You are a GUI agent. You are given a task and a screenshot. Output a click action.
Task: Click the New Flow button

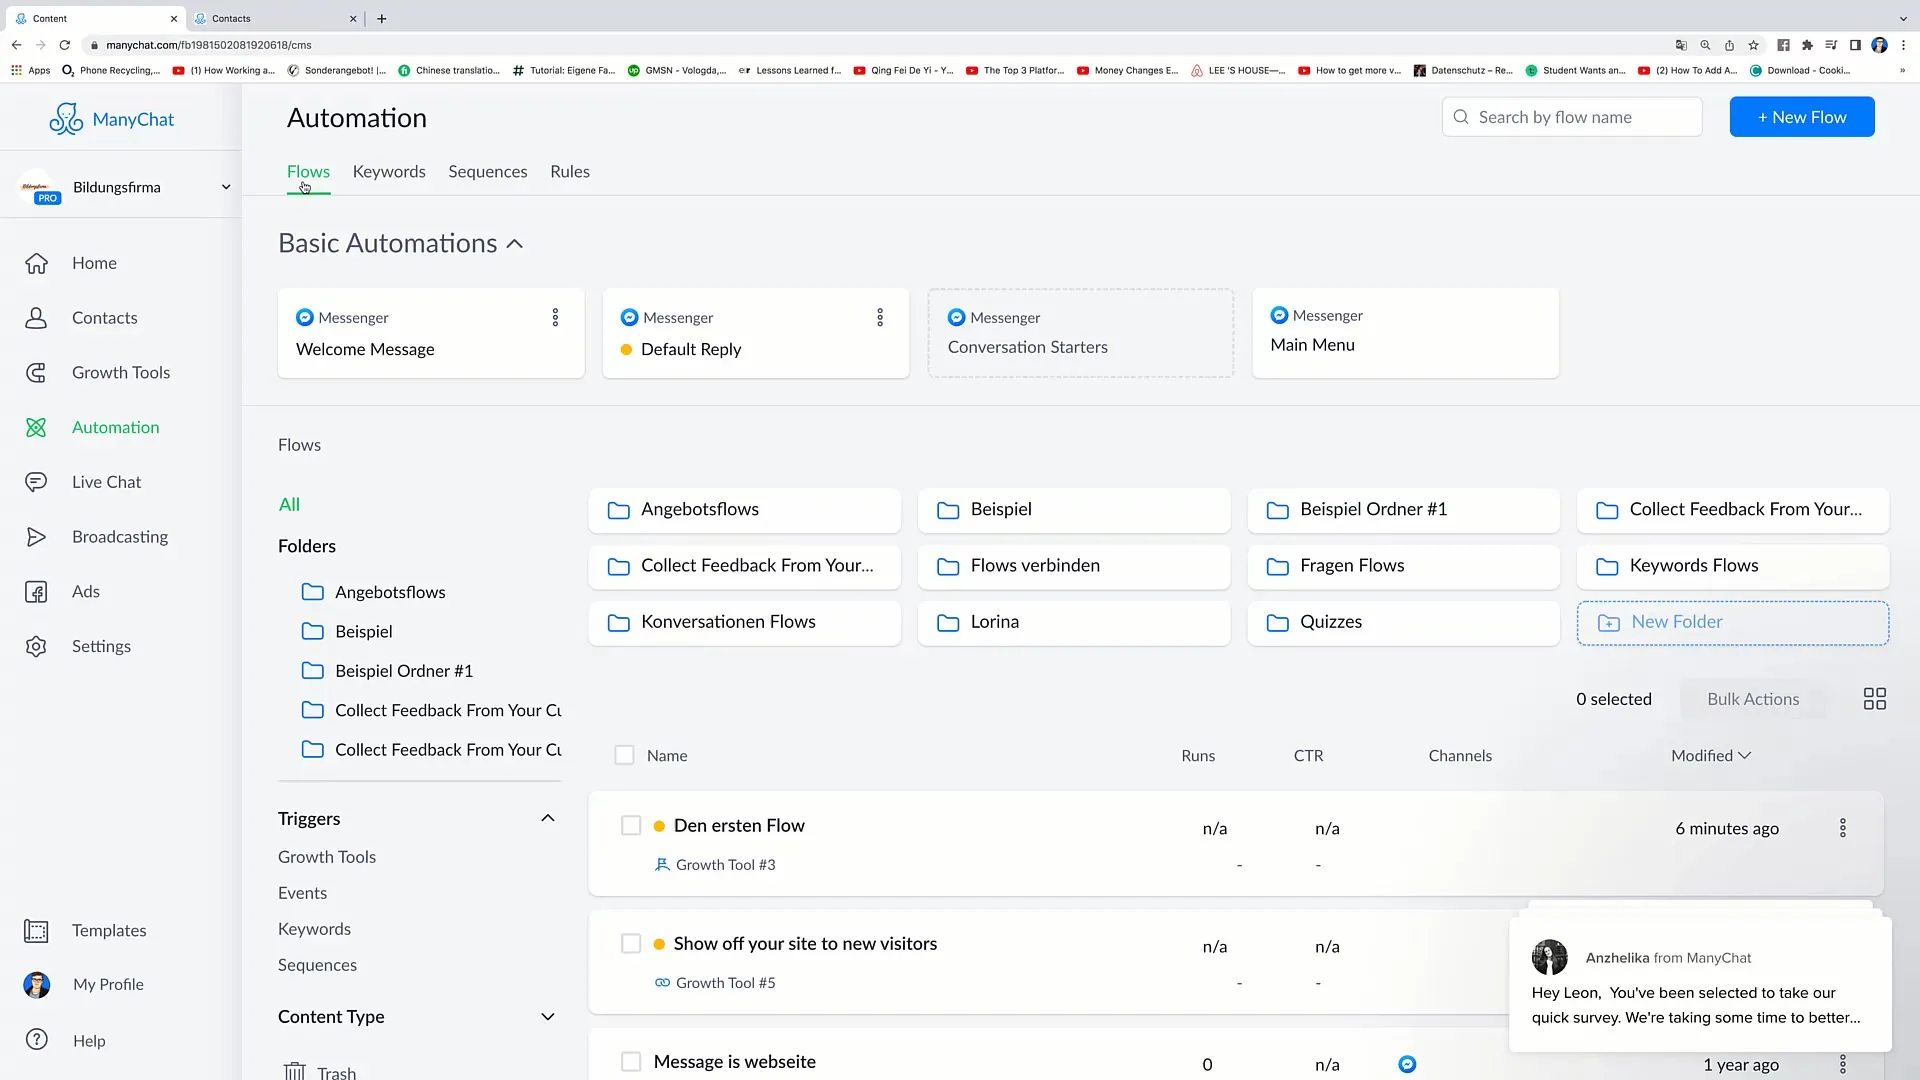pos(1802,117)
